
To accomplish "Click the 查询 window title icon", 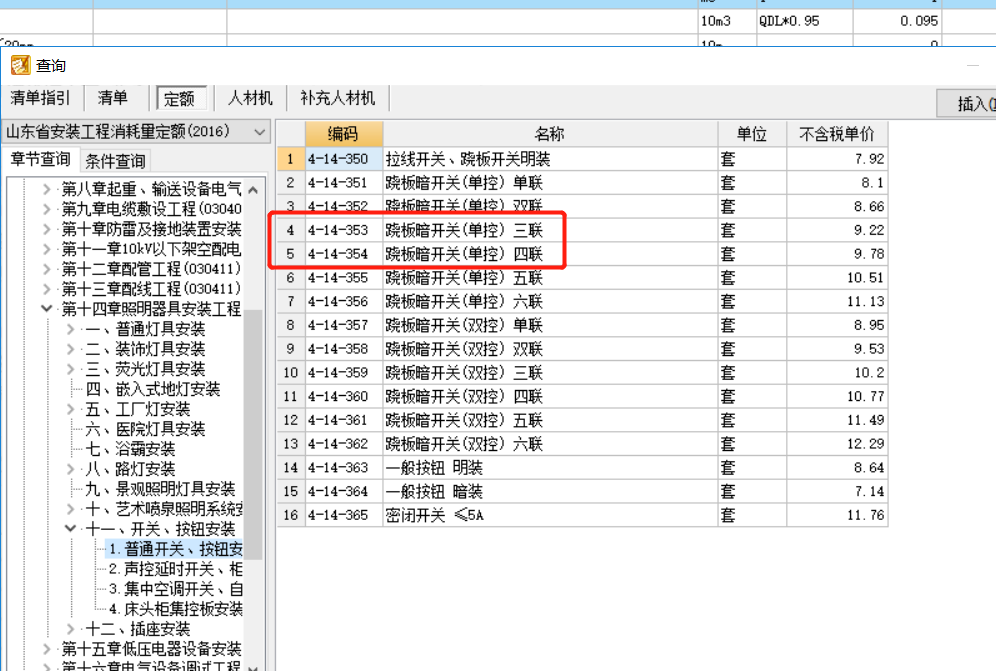I will pyautogui.click(x=20, y=65).
